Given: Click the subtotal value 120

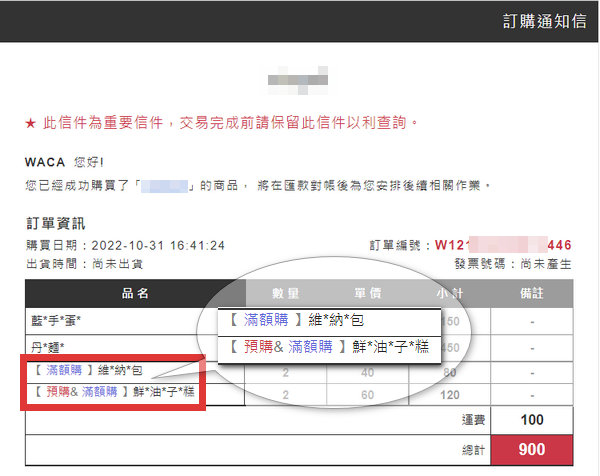Looking at the screenshot, I should pyautogui.click(x=450, y=395).
